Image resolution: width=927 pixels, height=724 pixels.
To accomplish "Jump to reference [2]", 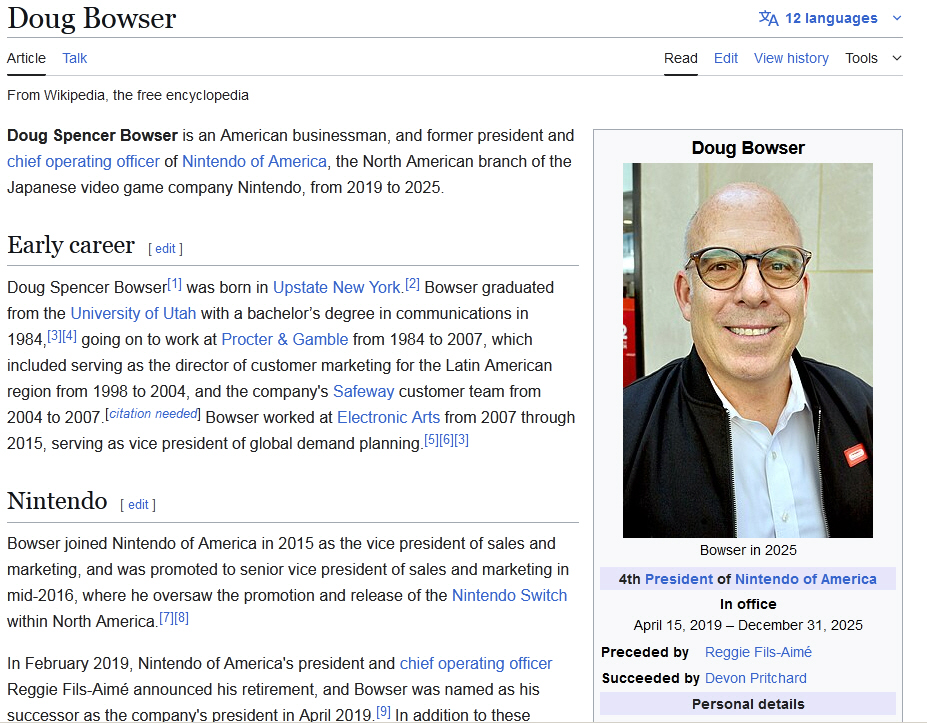I will (x=412, y=284).
